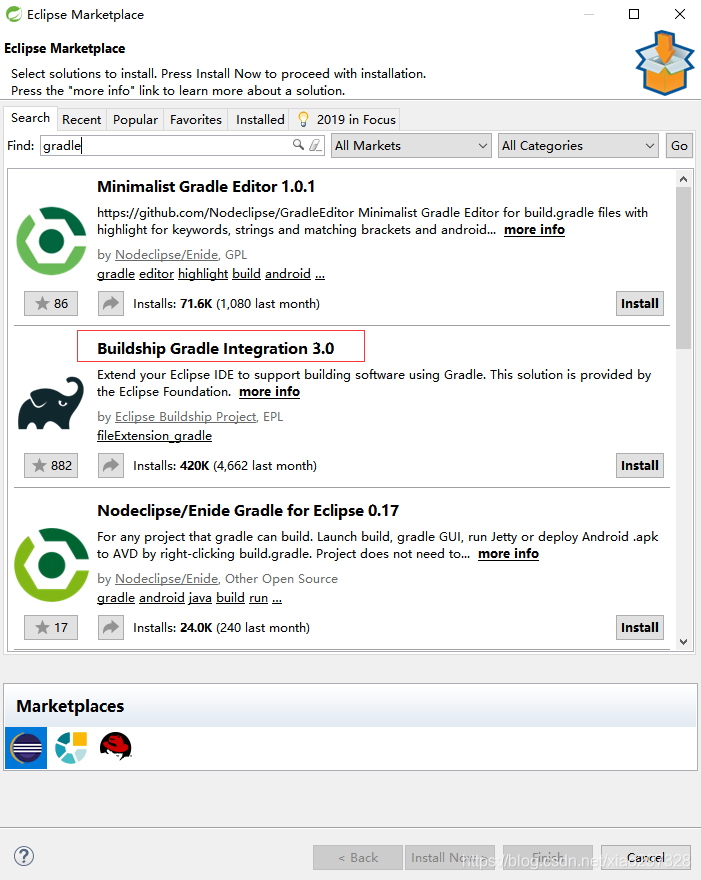Click the 'editor' tag link
Viewport: 701px width, 880px height.
click(157, 274)
